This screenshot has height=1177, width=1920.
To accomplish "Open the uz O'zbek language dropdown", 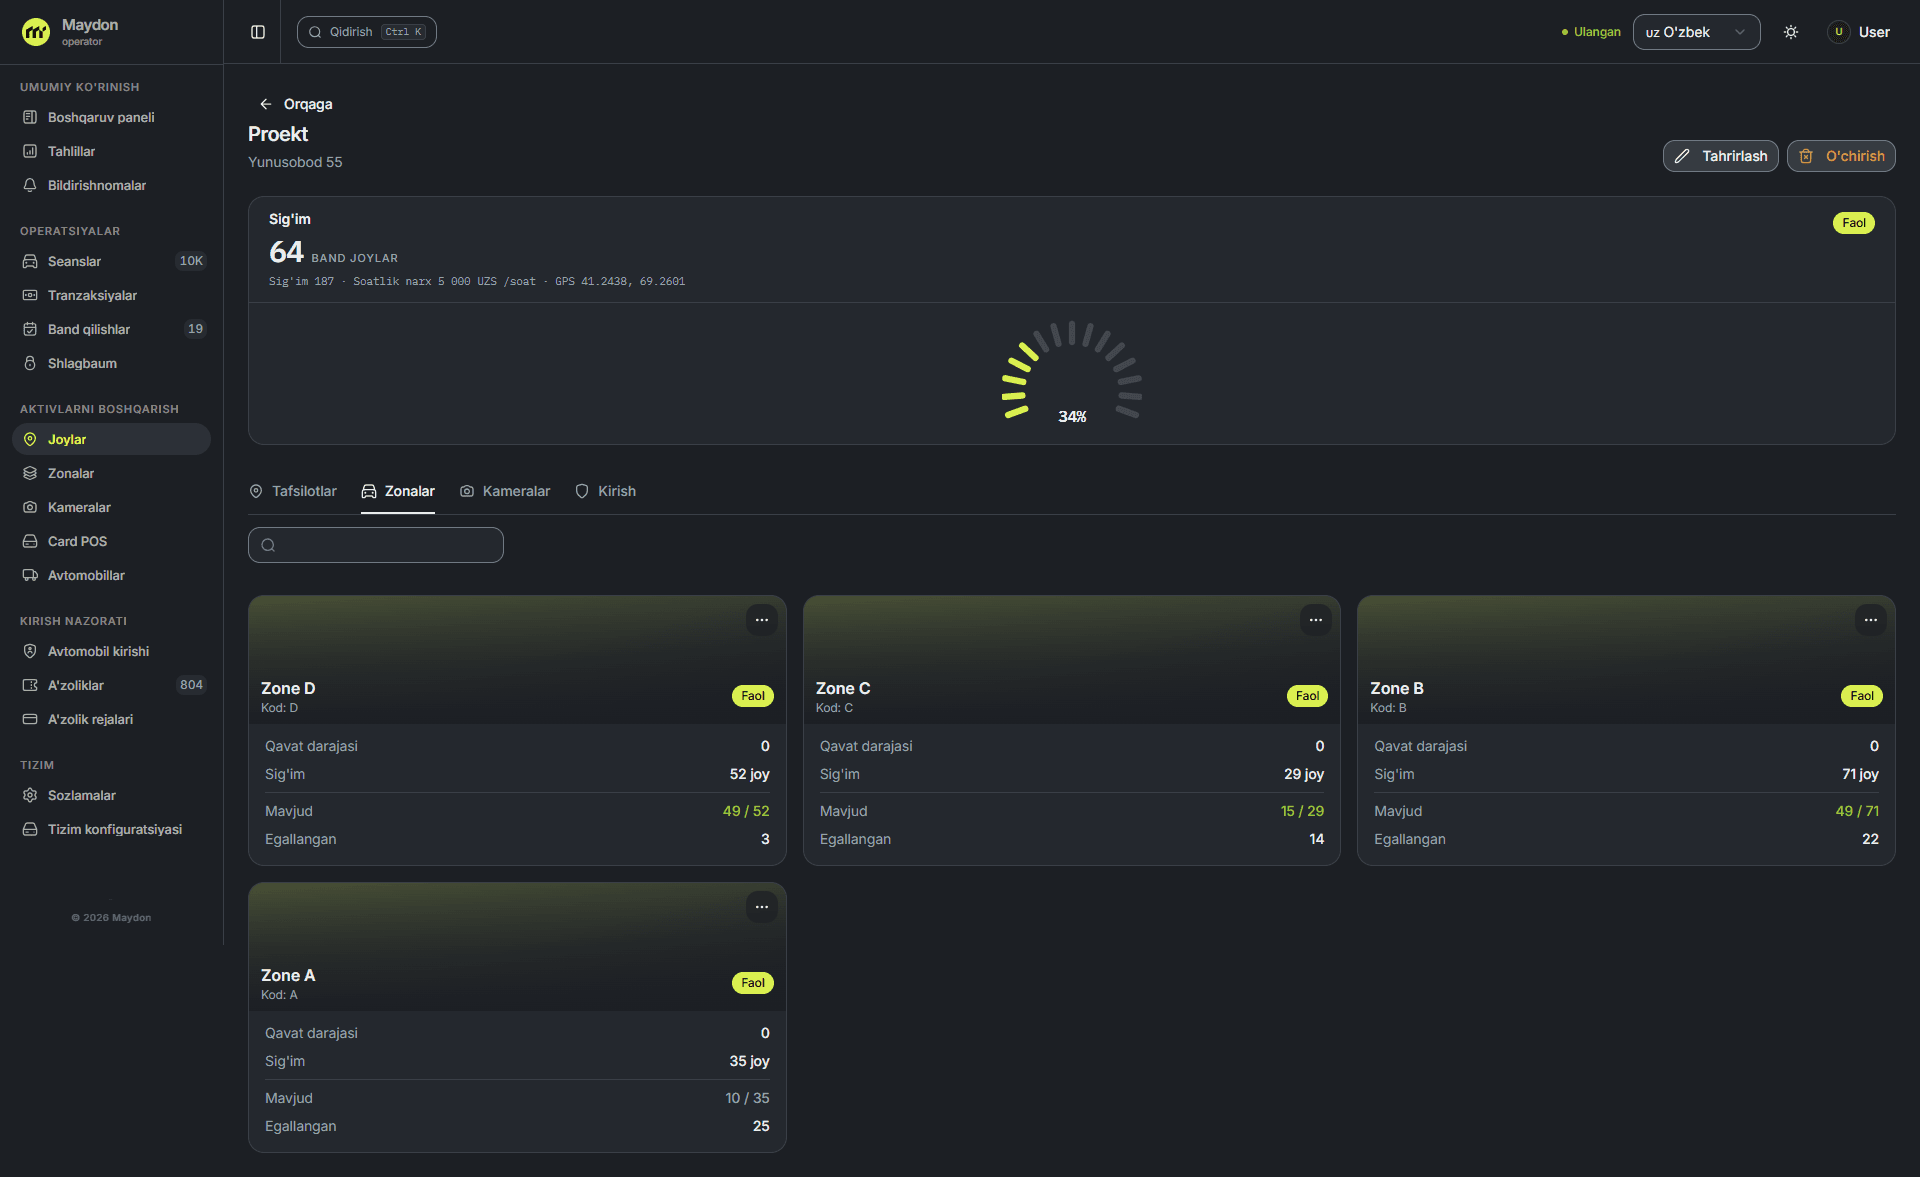I will [1696, 32].
